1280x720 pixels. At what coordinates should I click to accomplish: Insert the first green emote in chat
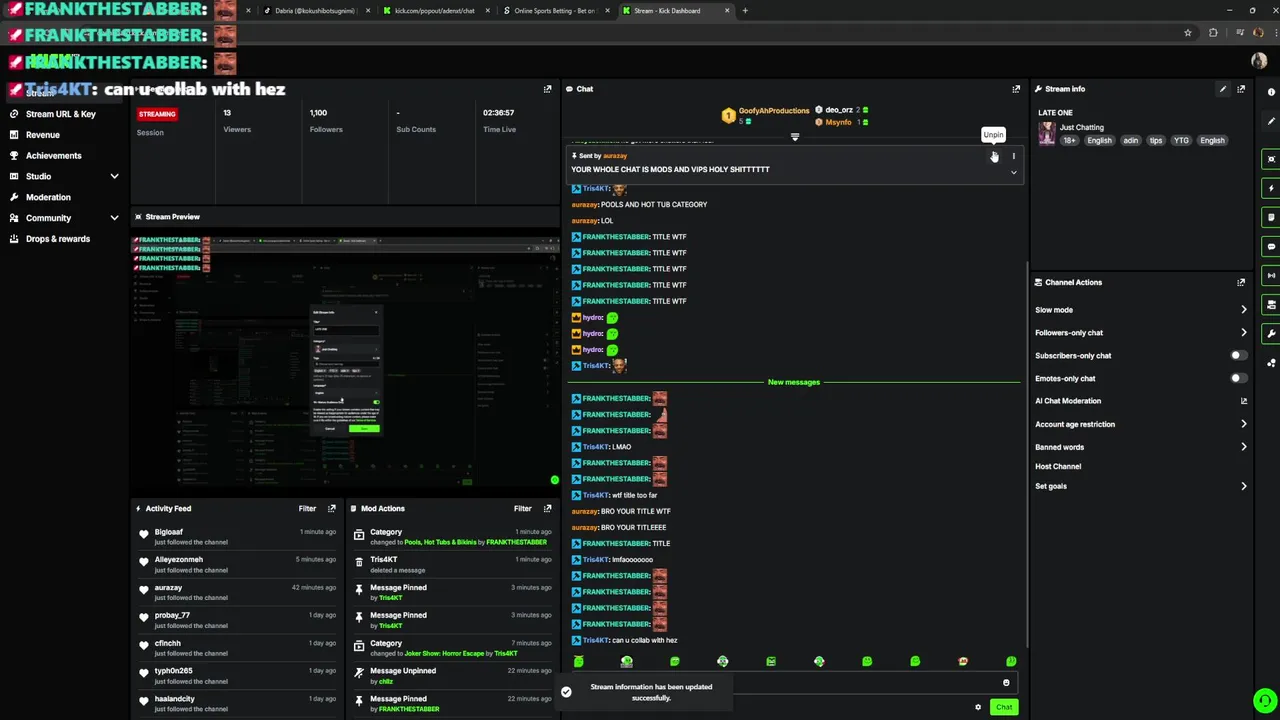[x=578, y=661]
